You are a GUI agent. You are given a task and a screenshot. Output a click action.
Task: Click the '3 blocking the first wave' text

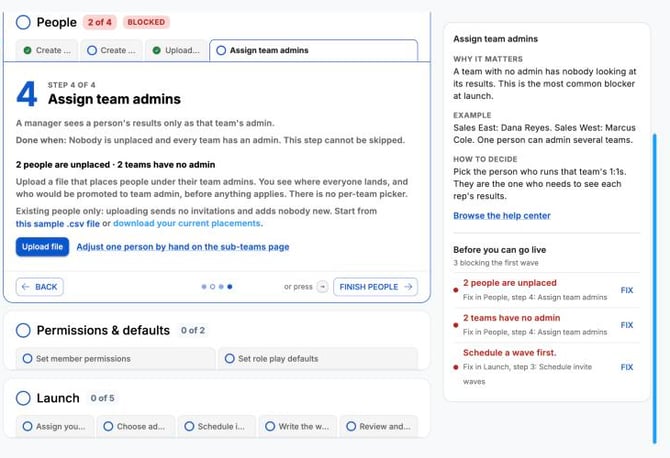(x=496, y=263)
